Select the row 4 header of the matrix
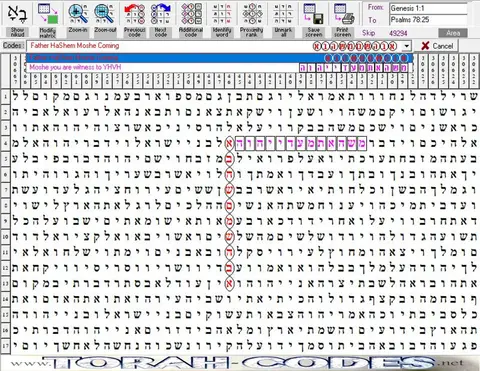480x371 pixels. coord(5,144)
